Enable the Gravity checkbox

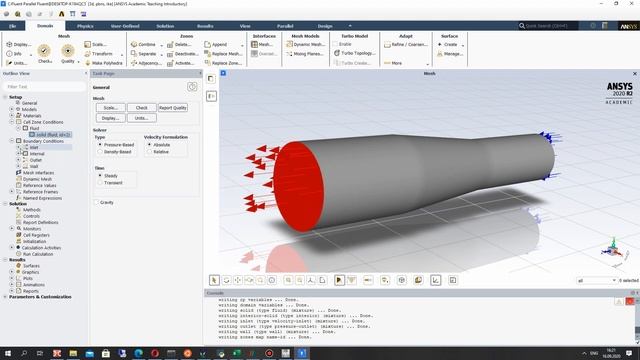pos(97,202)
